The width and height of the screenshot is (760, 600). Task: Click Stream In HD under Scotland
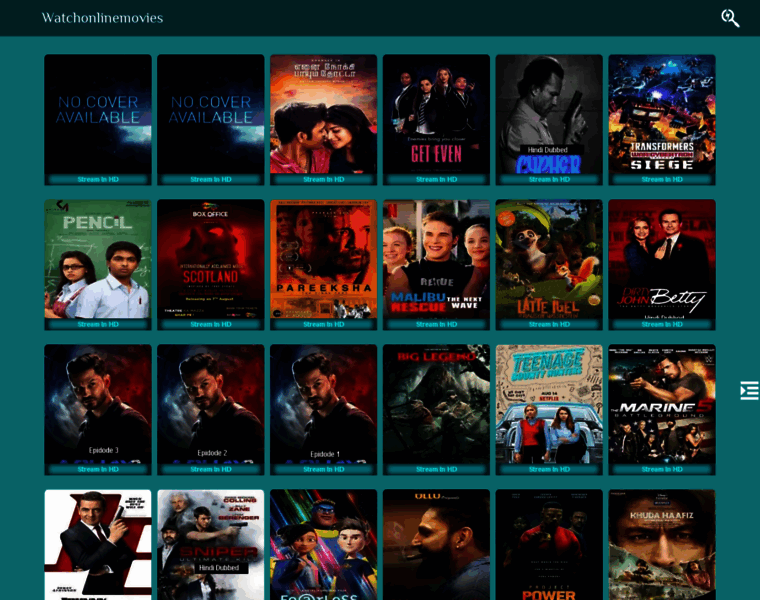(x=211, y=324)
